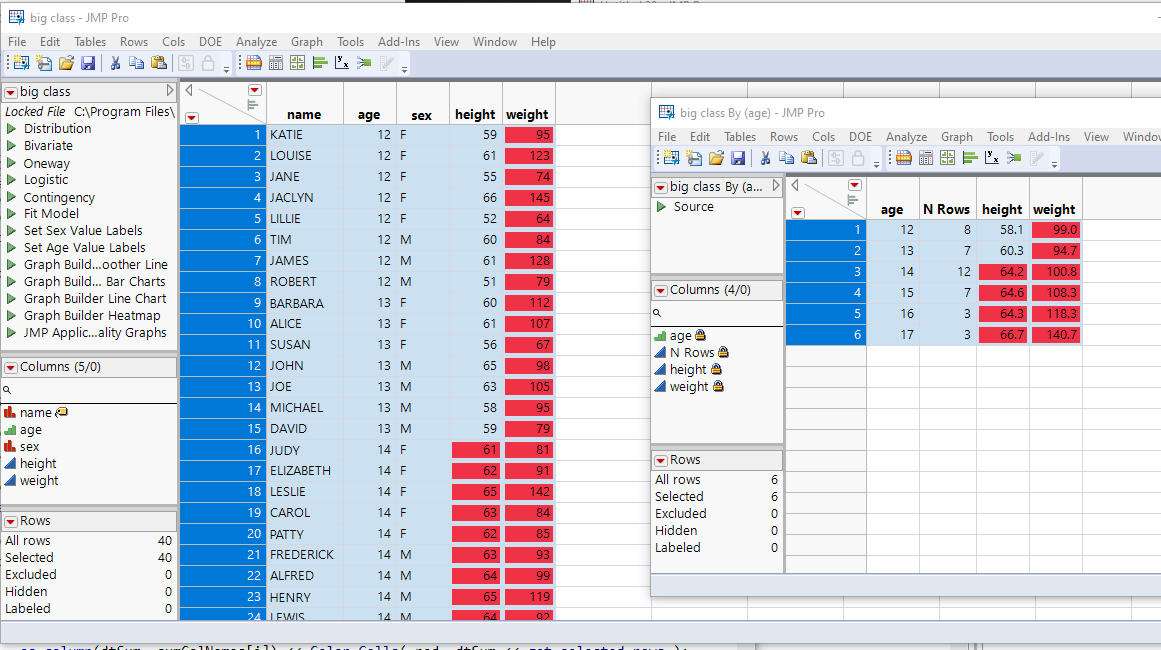Select the N Rows column in columns list
The image size is (1161, 650).
pyautogui.click(x=692, y=352)
